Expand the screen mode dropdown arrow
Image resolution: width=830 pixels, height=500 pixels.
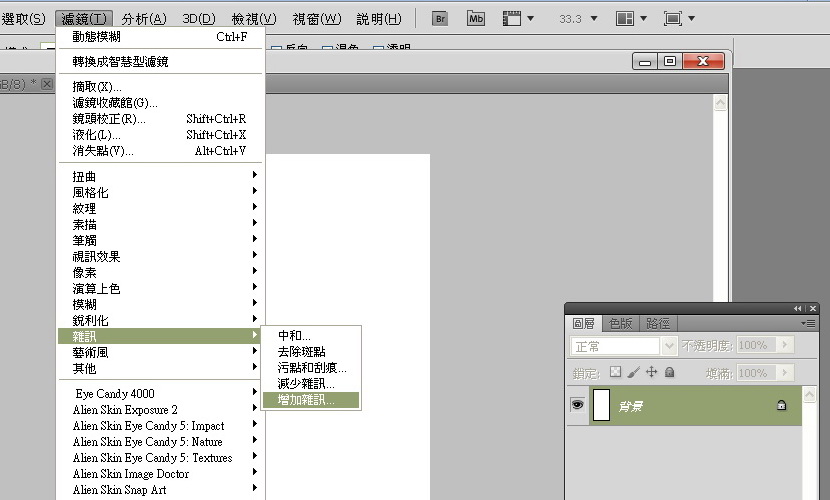(x=692, y=19)
